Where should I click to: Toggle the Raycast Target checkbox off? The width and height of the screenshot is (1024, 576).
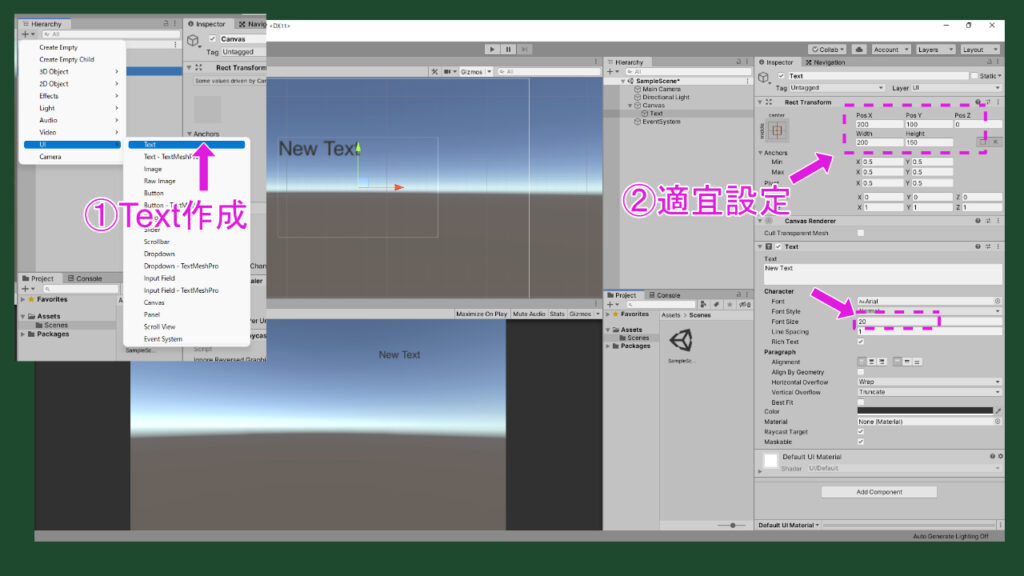(861, 433)
